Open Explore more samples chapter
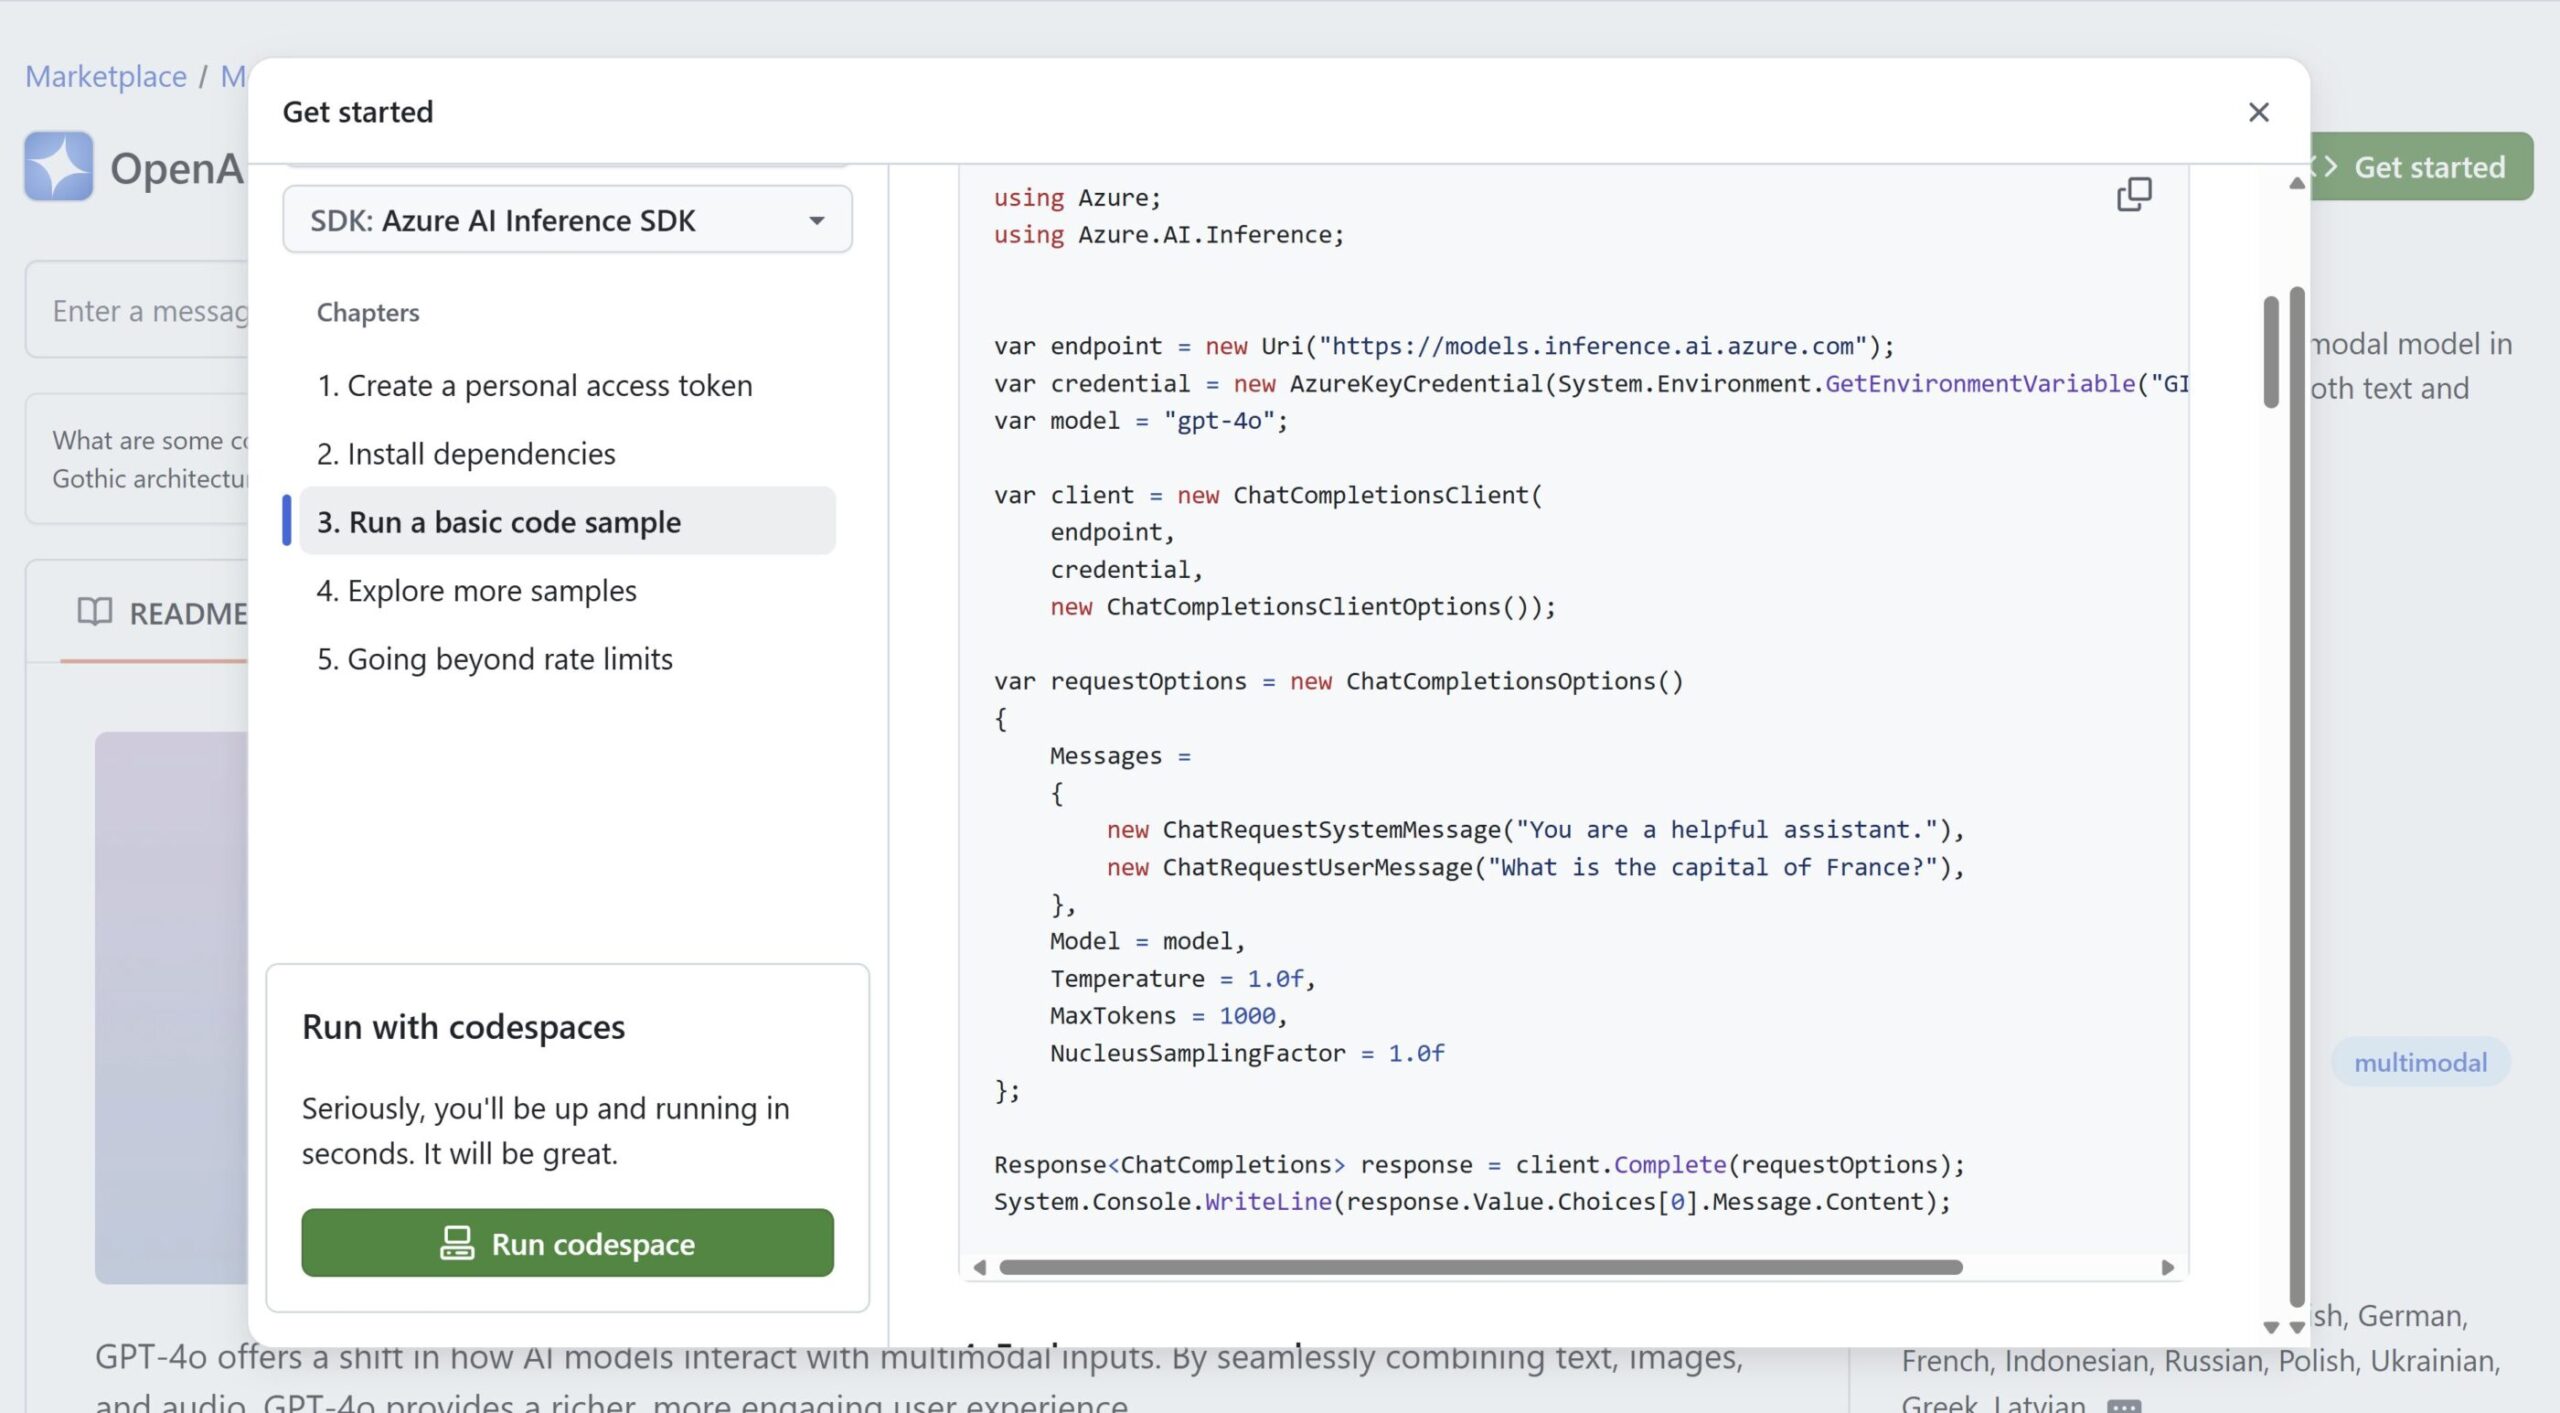Screen dimensions: 2560x1413 pyautogui.click(x=476, y=591)
